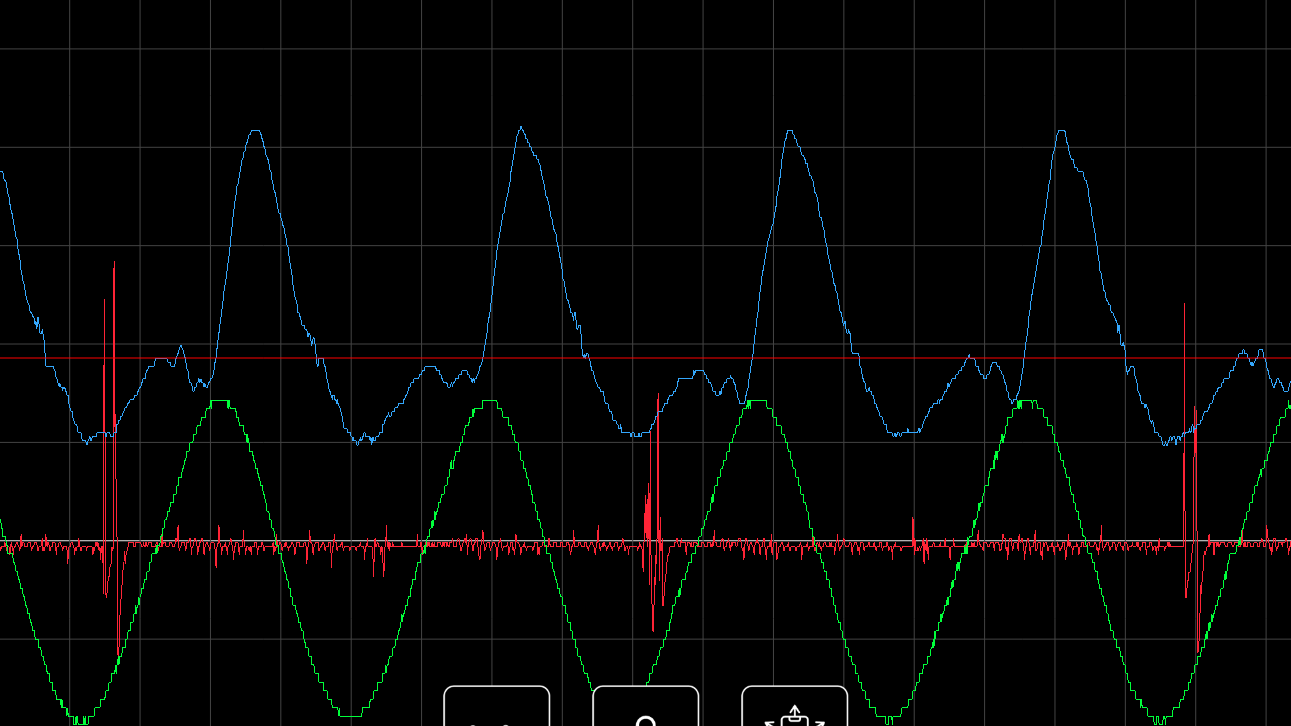Click the leftmost button in the bottom toolbar

tap(496, 708)
